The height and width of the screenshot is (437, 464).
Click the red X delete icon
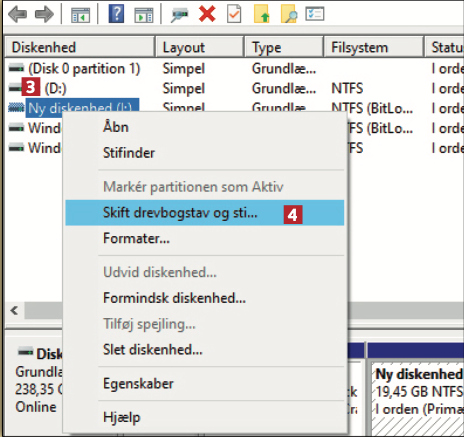click(207, 14)
